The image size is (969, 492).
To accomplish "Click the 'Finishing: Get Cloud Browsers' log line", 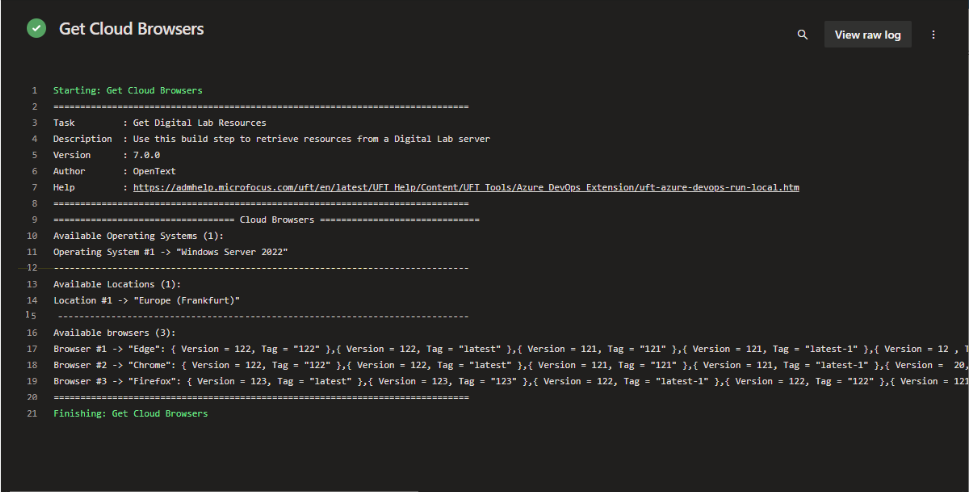I will (x=130, y=414).
